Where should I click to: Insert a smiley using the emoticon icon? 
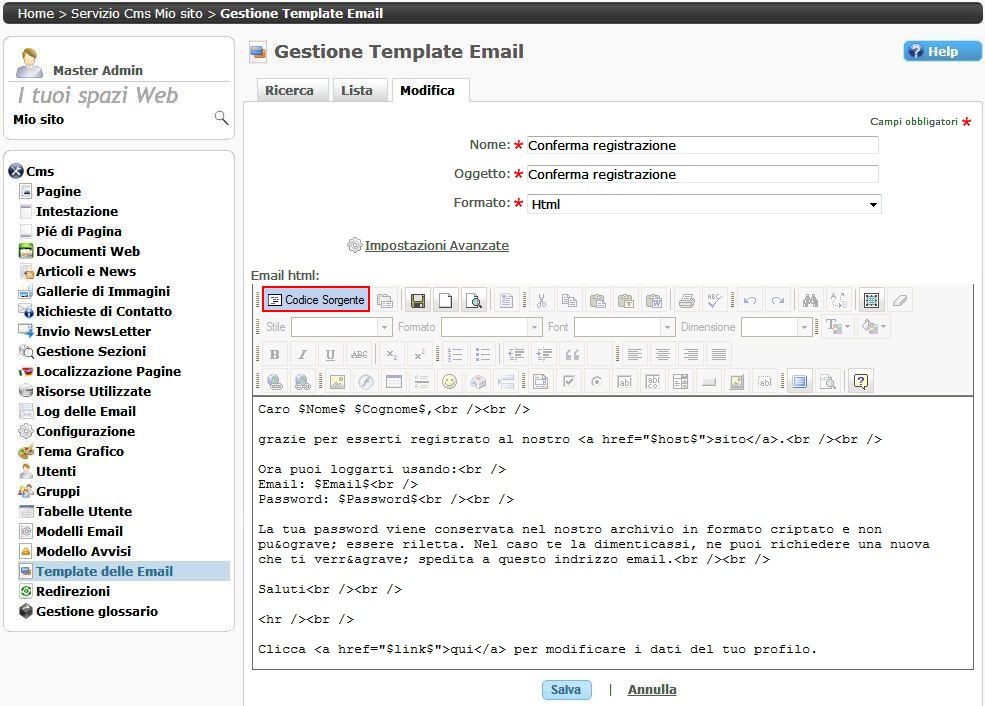pyautogui.click(x=449, y=381)
